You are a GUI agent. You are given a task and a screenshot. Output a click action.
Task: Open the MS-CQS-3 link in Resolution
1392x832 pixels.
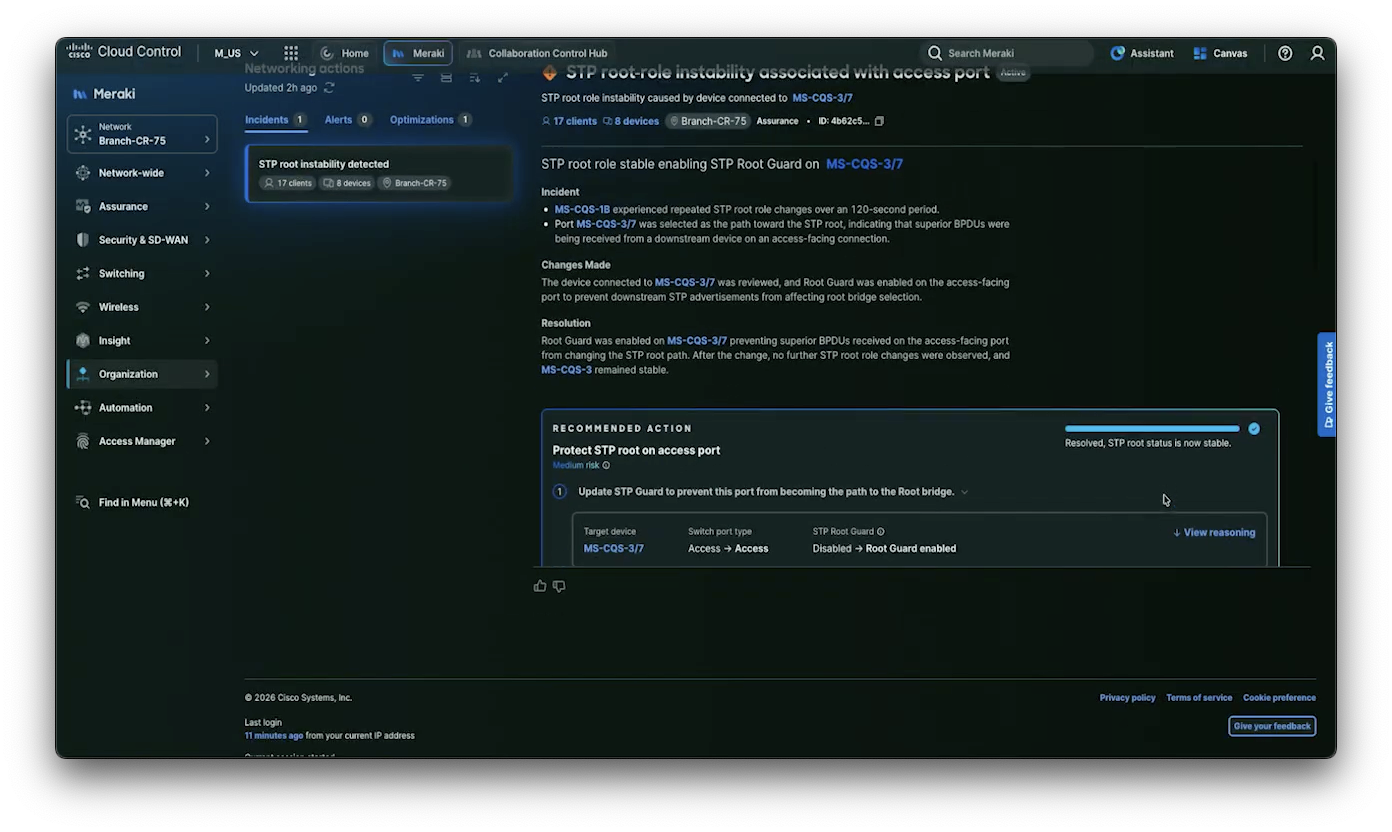click(566, 370)
